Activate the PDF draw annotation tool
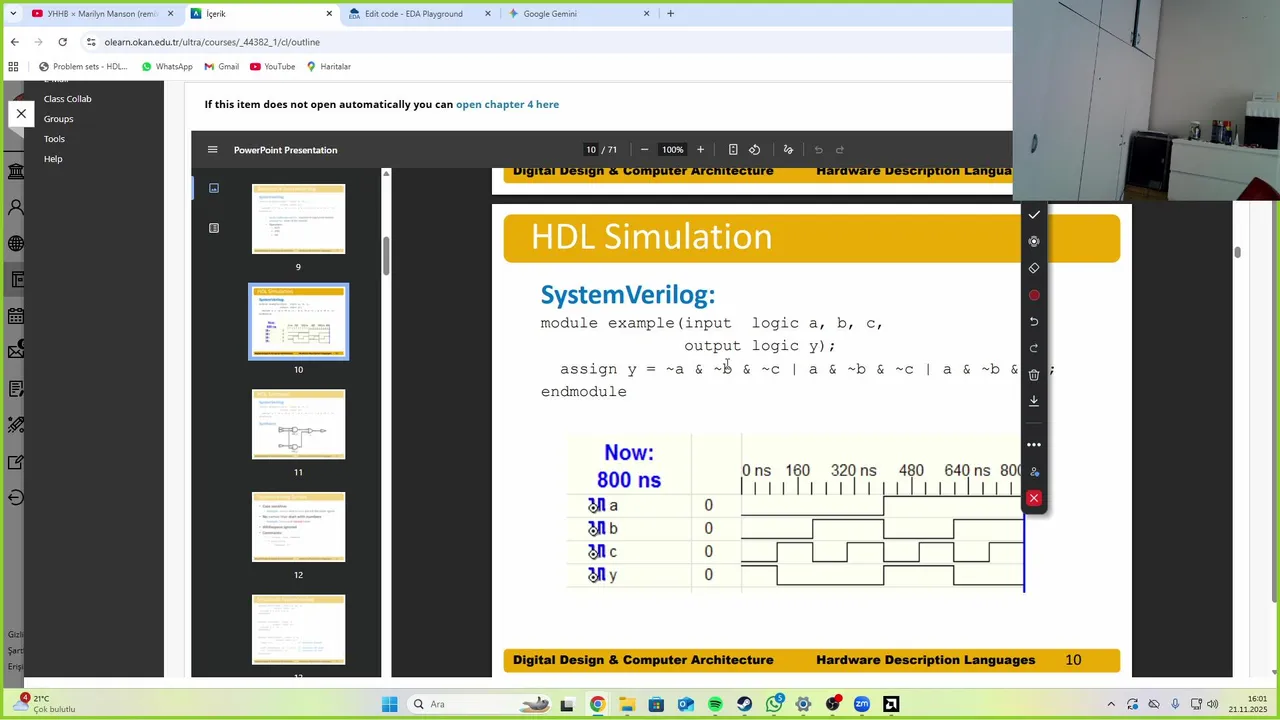 [x=788, y=150]
